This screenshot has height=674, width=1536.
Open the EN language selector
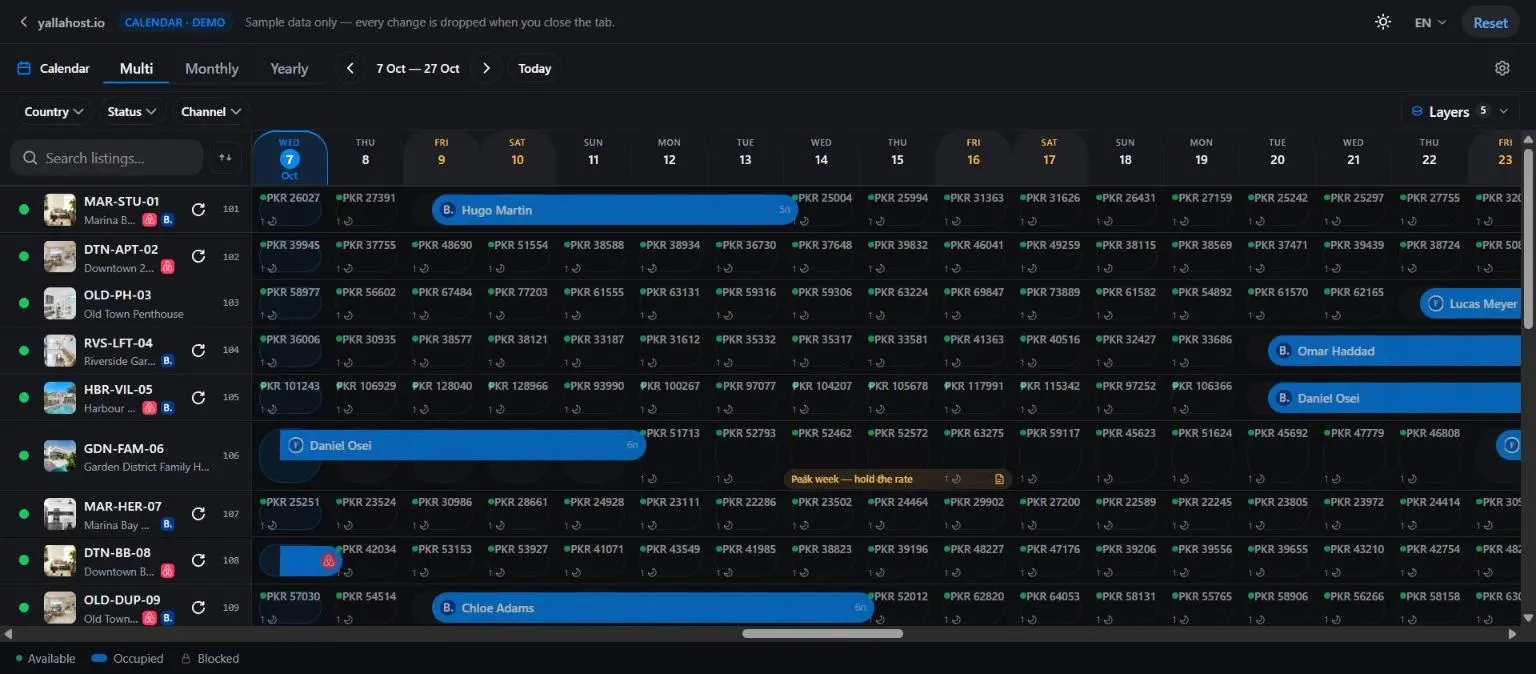coord(1430,22)
